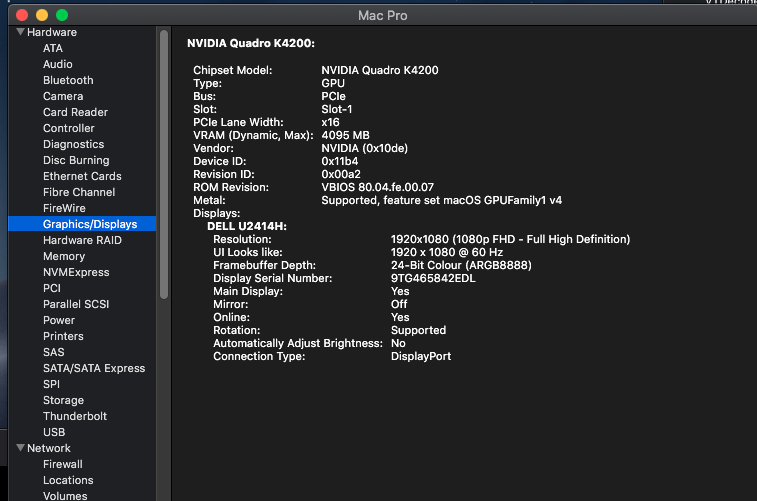Screen dimensions: 757x501
Task: Show Ethernet Cards information
Action: coord(82,176)
